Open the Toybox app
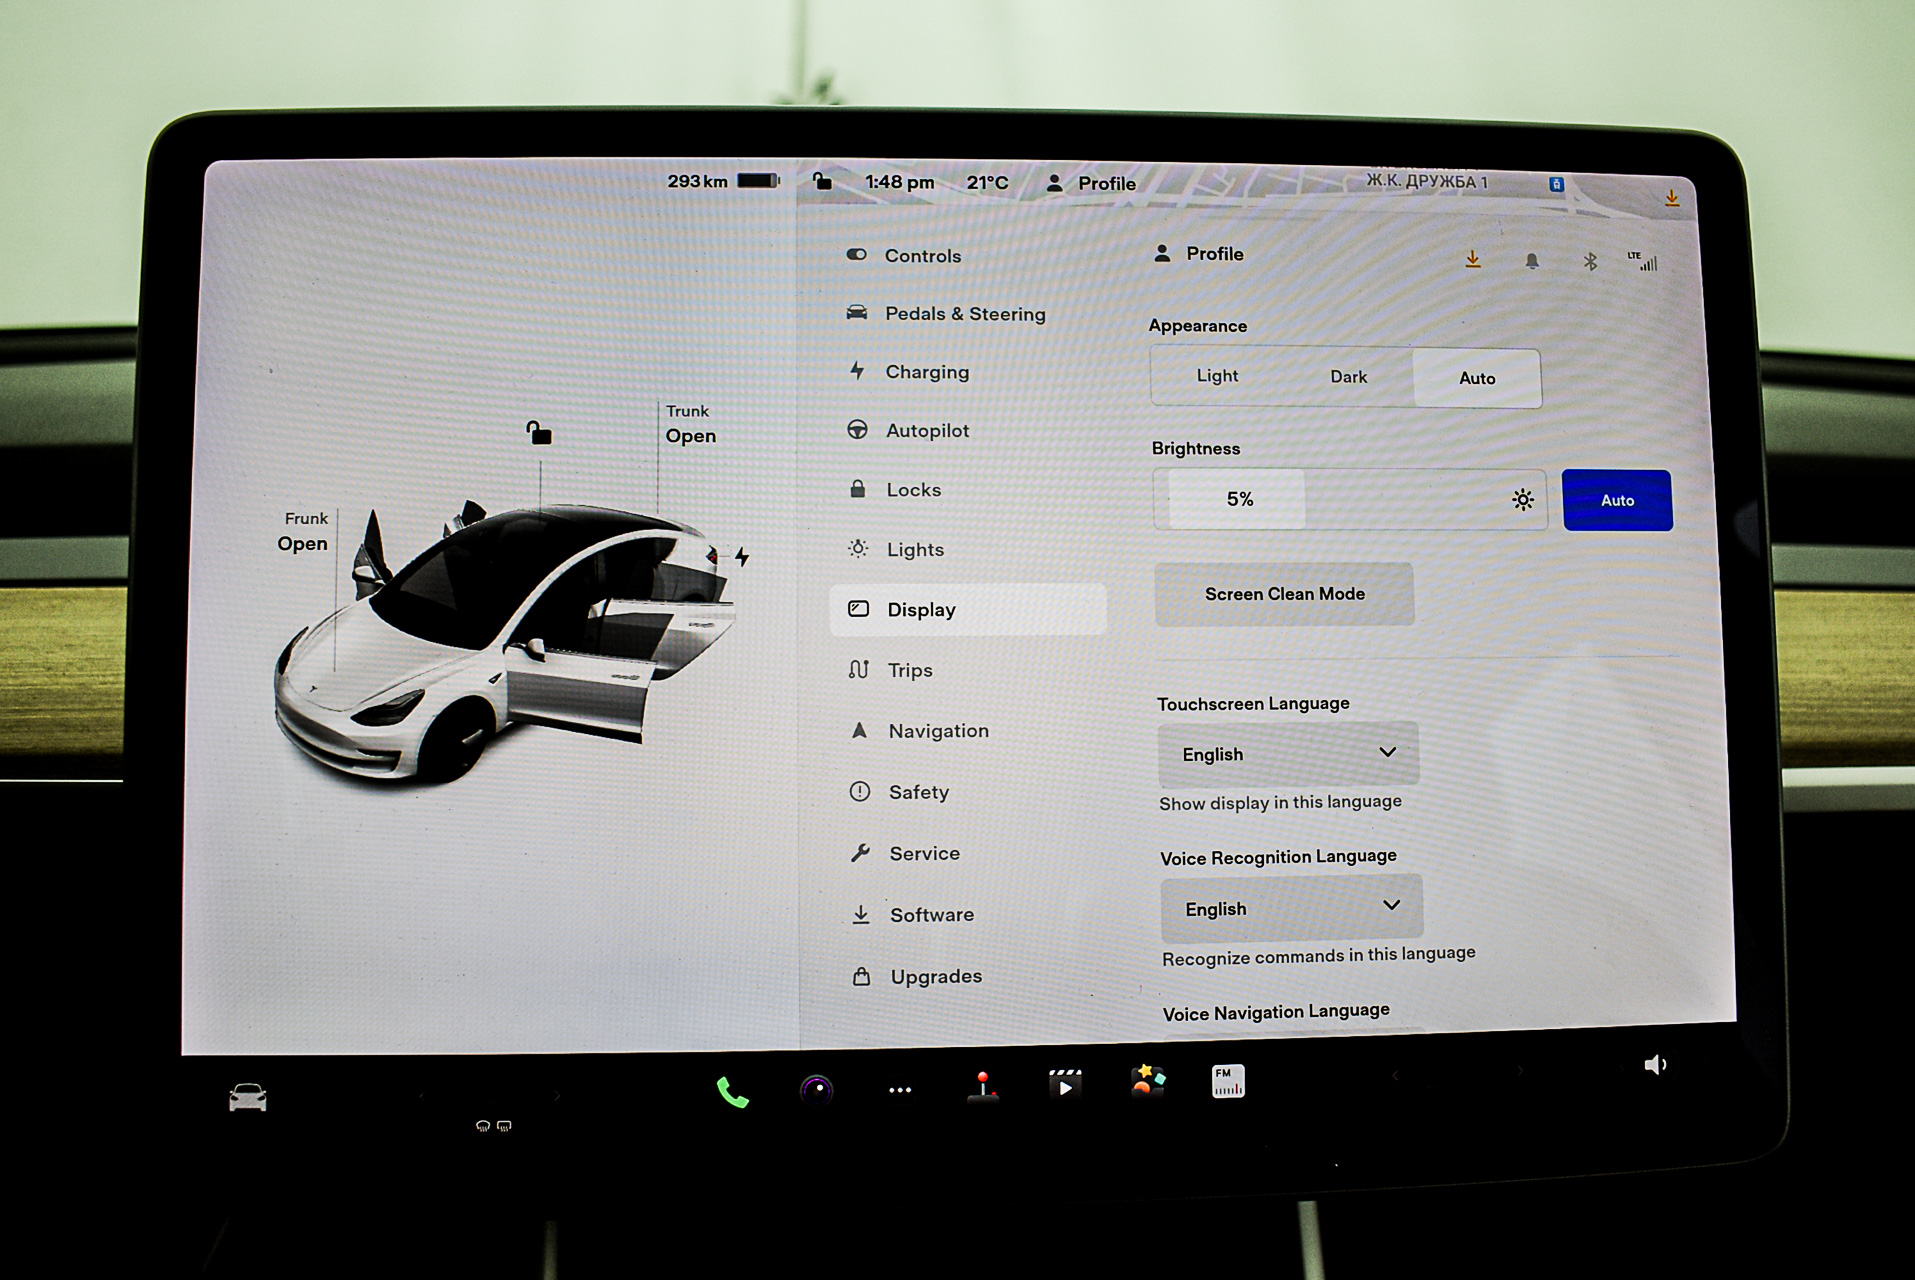 (x=1148, y=1081)
